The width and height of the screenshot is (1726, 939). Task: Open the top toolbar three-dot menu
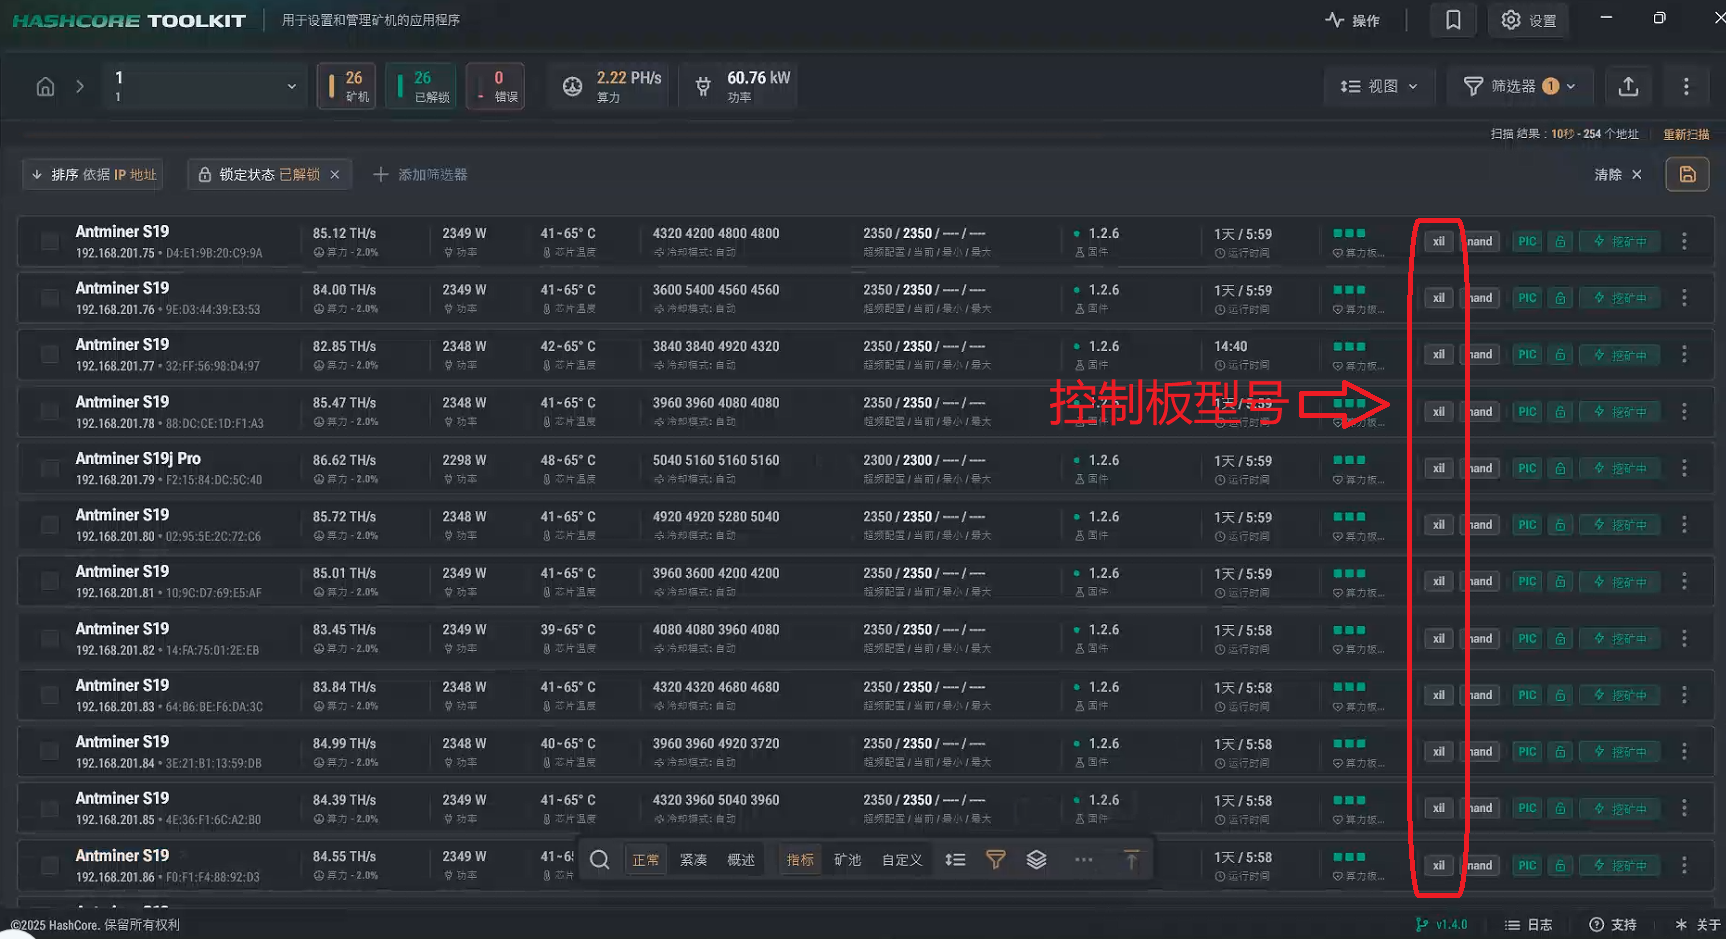pyautogui.click(x=1686, y=87)
